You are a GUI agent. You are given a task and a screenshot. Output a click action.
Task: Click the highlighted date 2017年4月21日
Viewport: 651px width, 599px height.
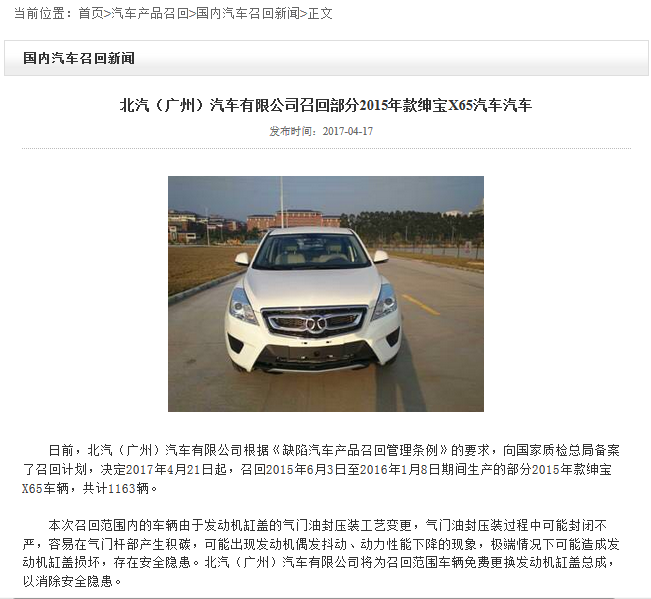coord(176,469)
